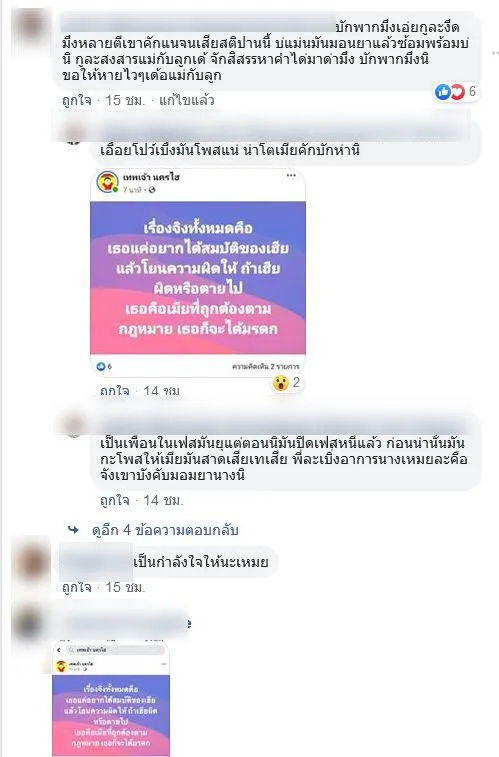Viewport: 499px width, 757px height.
Task: Click blurred avatar of first commenter
Action: coord(30,25)
